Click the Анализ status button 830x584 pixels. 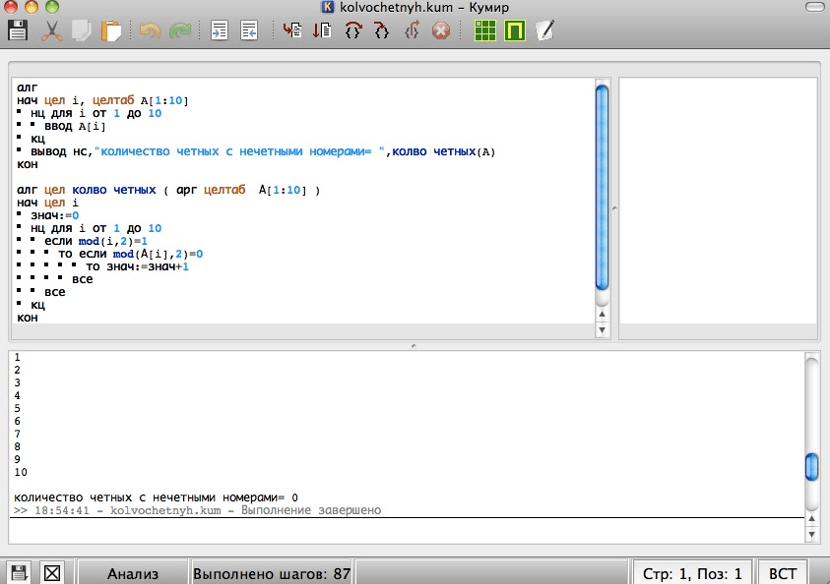pos(133,573)
